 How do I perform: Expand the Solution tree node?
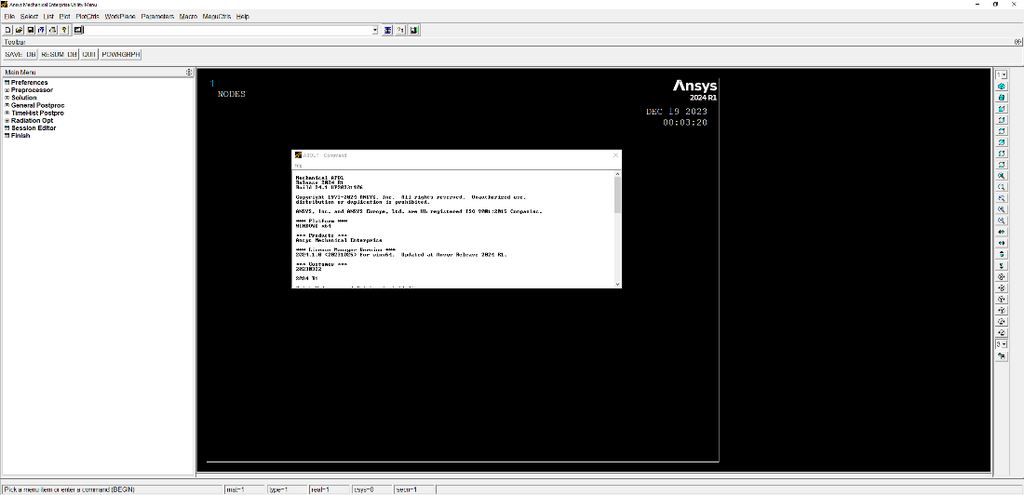pos(7,98)
